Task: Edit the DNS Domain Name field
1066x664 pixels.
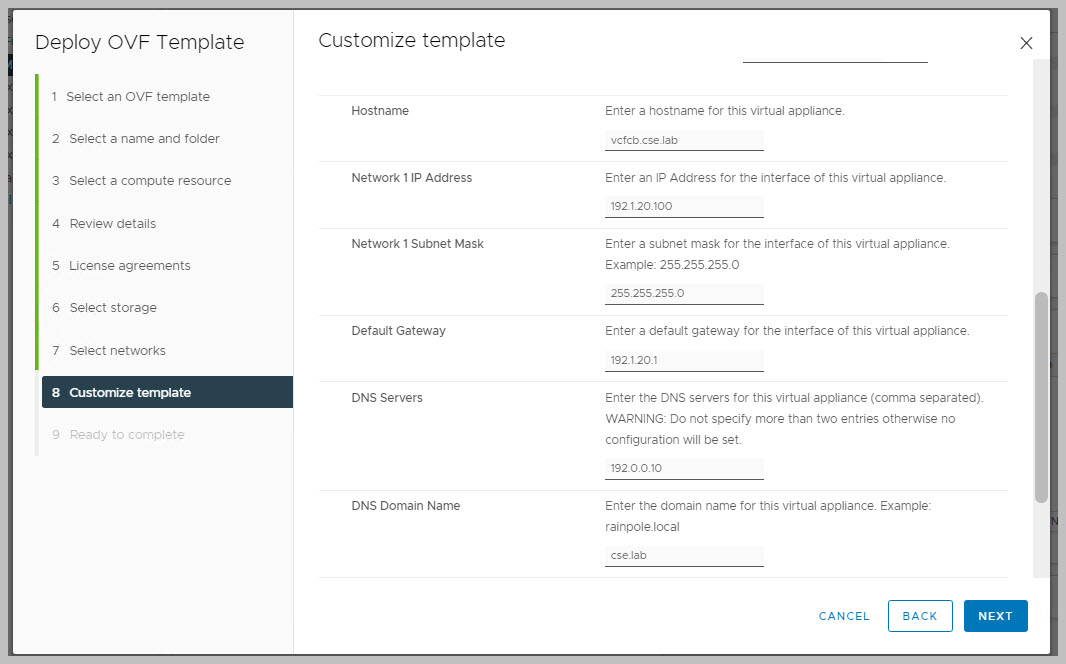Action: coord(684,556)
